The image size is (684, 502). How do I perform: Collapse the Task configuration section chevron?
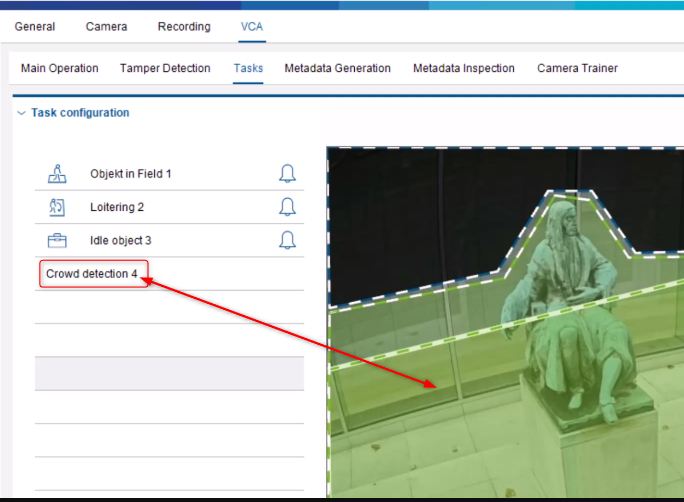click(x=21, y=113)
